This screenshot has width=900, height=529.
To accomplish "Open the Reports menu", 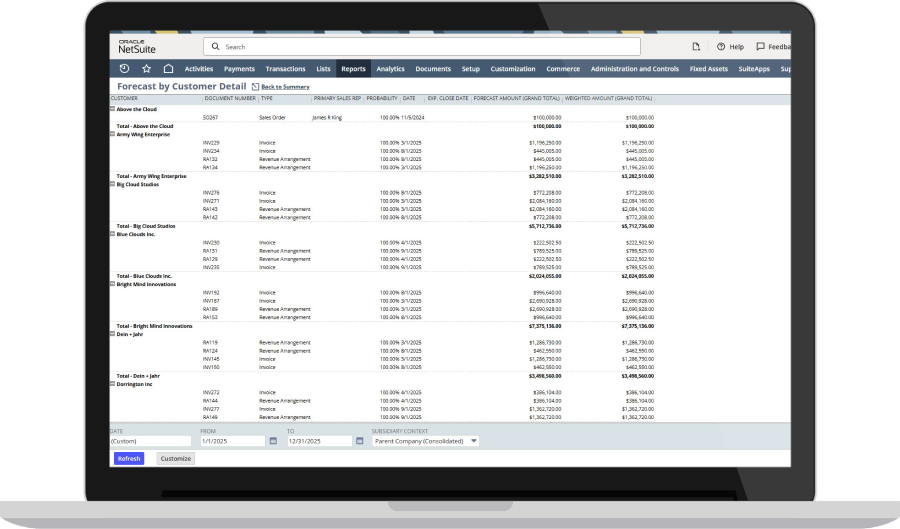I will [x=353, y=69].
